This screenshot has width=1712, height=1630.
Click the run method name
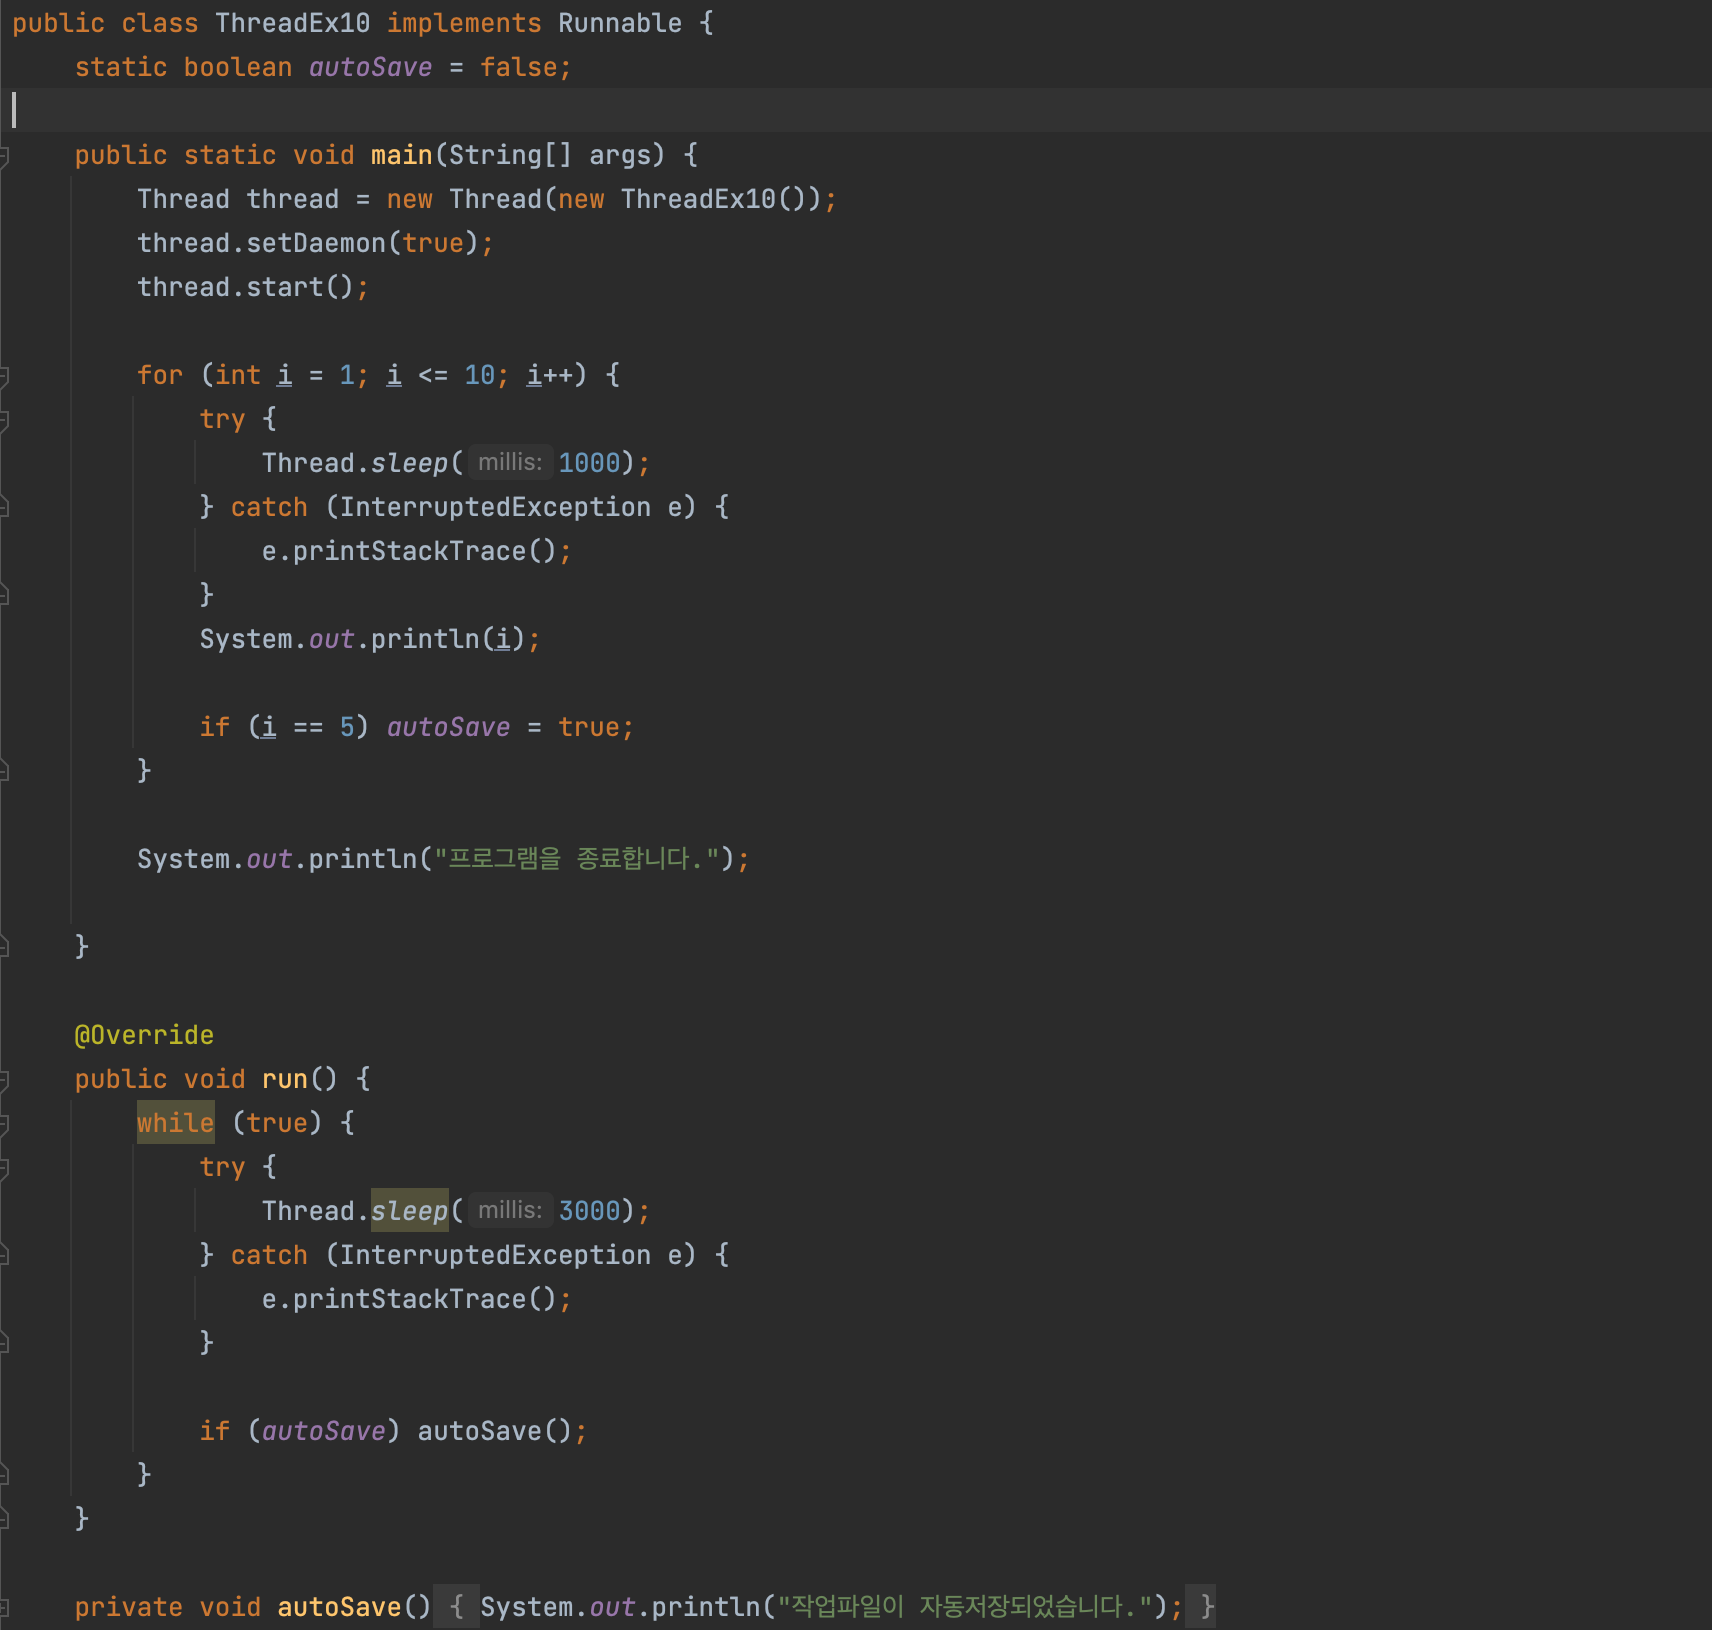coord(285,1079)
